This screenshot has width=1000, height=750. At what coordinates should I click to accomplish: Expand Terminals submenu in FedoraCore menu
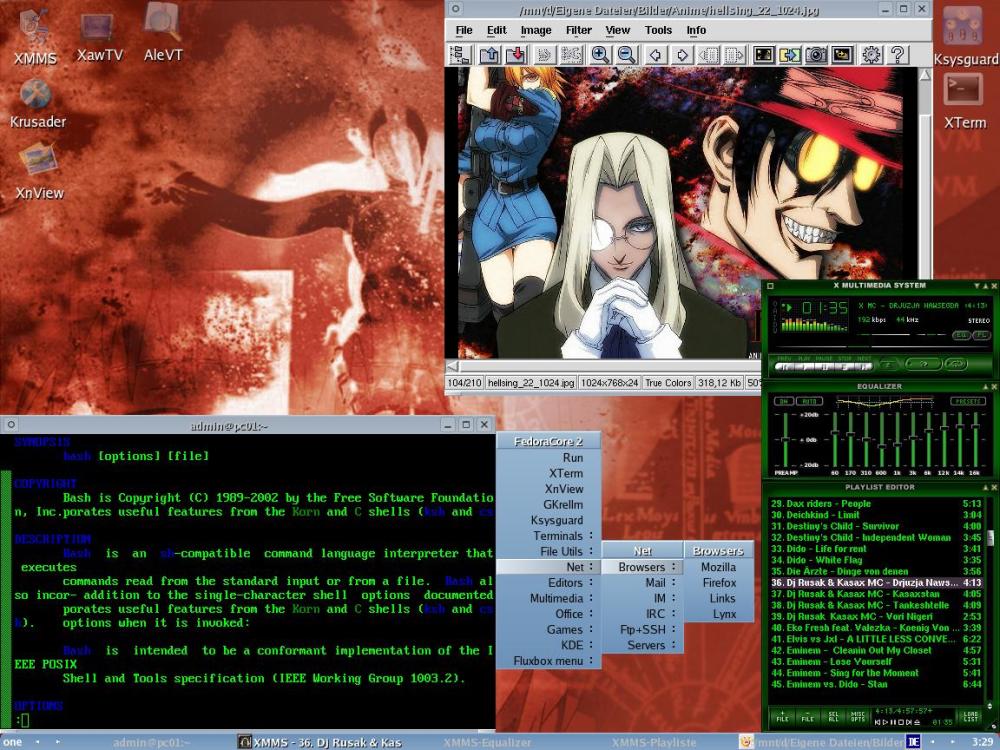click(548, 536)
